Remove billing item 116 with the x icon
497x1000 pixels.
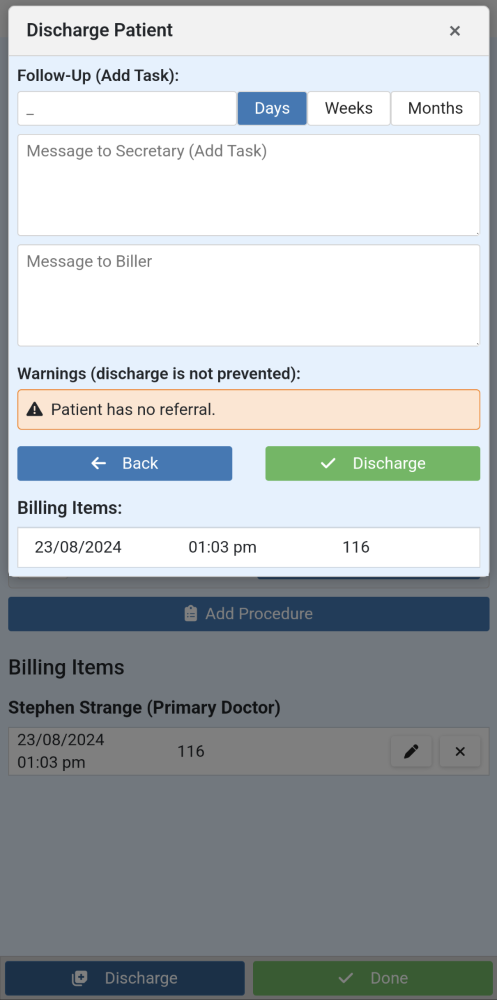[x=460, y=752]
